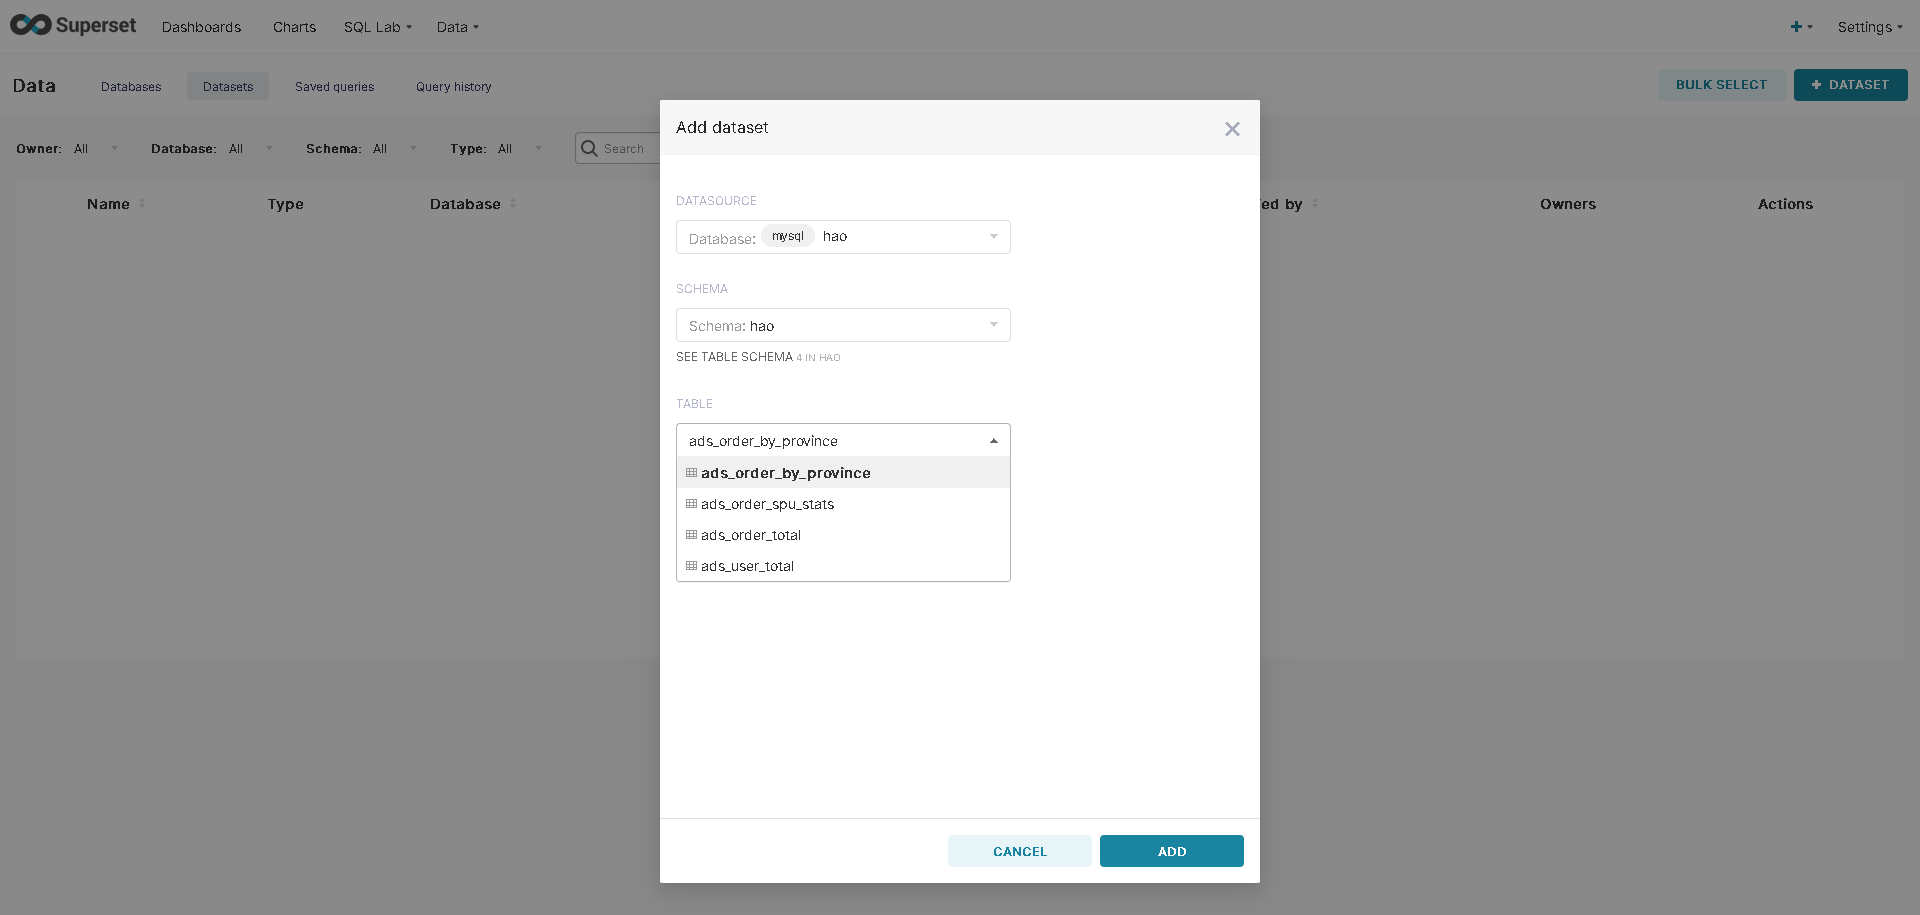
Task: Click the CANCEL button
Action: pos(1019,851)
